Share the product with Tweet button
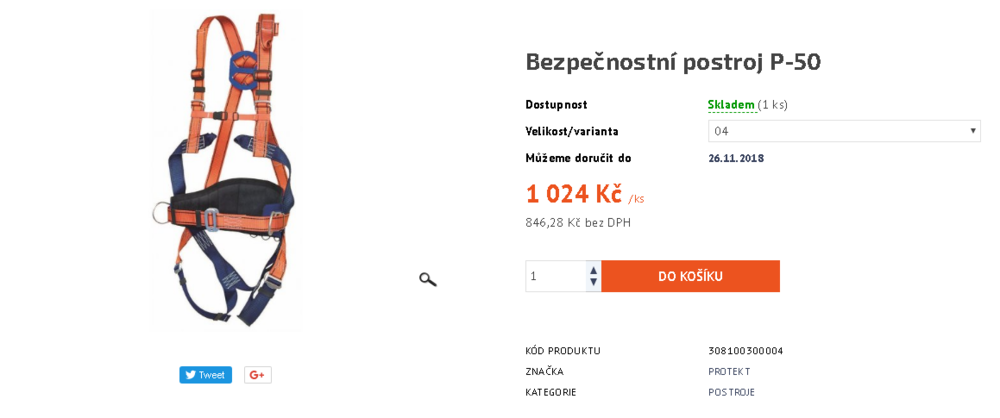 point(205,375)
